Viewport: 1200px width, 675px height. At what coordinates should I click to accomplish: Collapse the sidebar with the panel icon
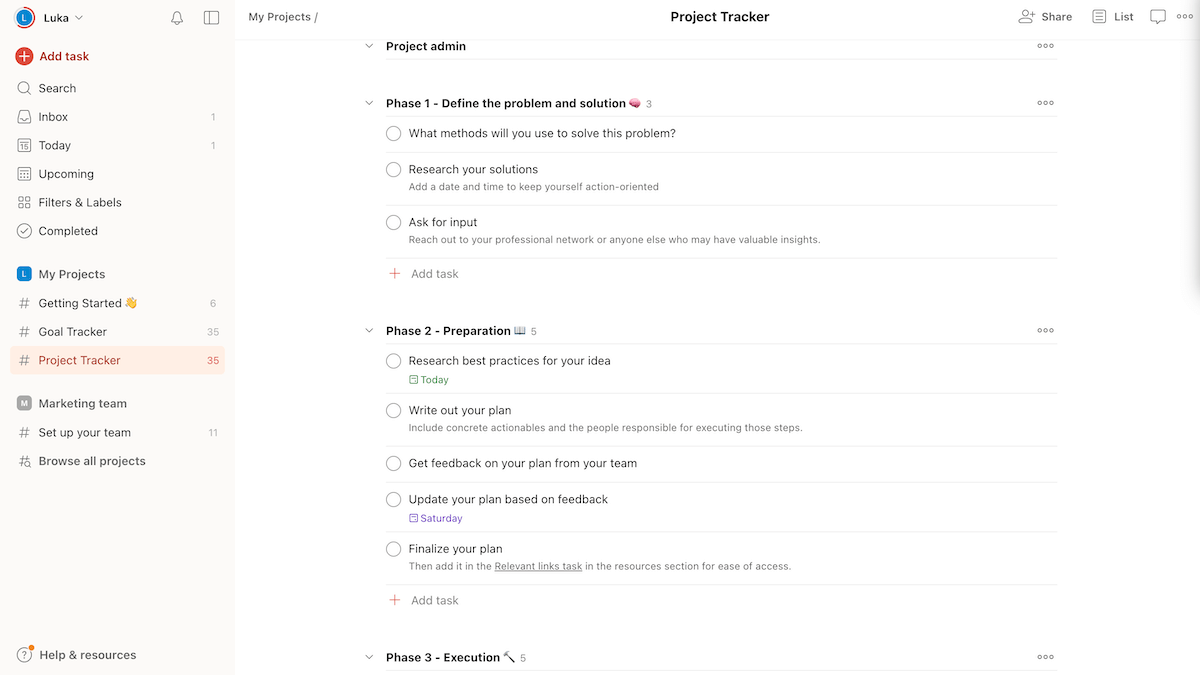[x=211, y=17]
